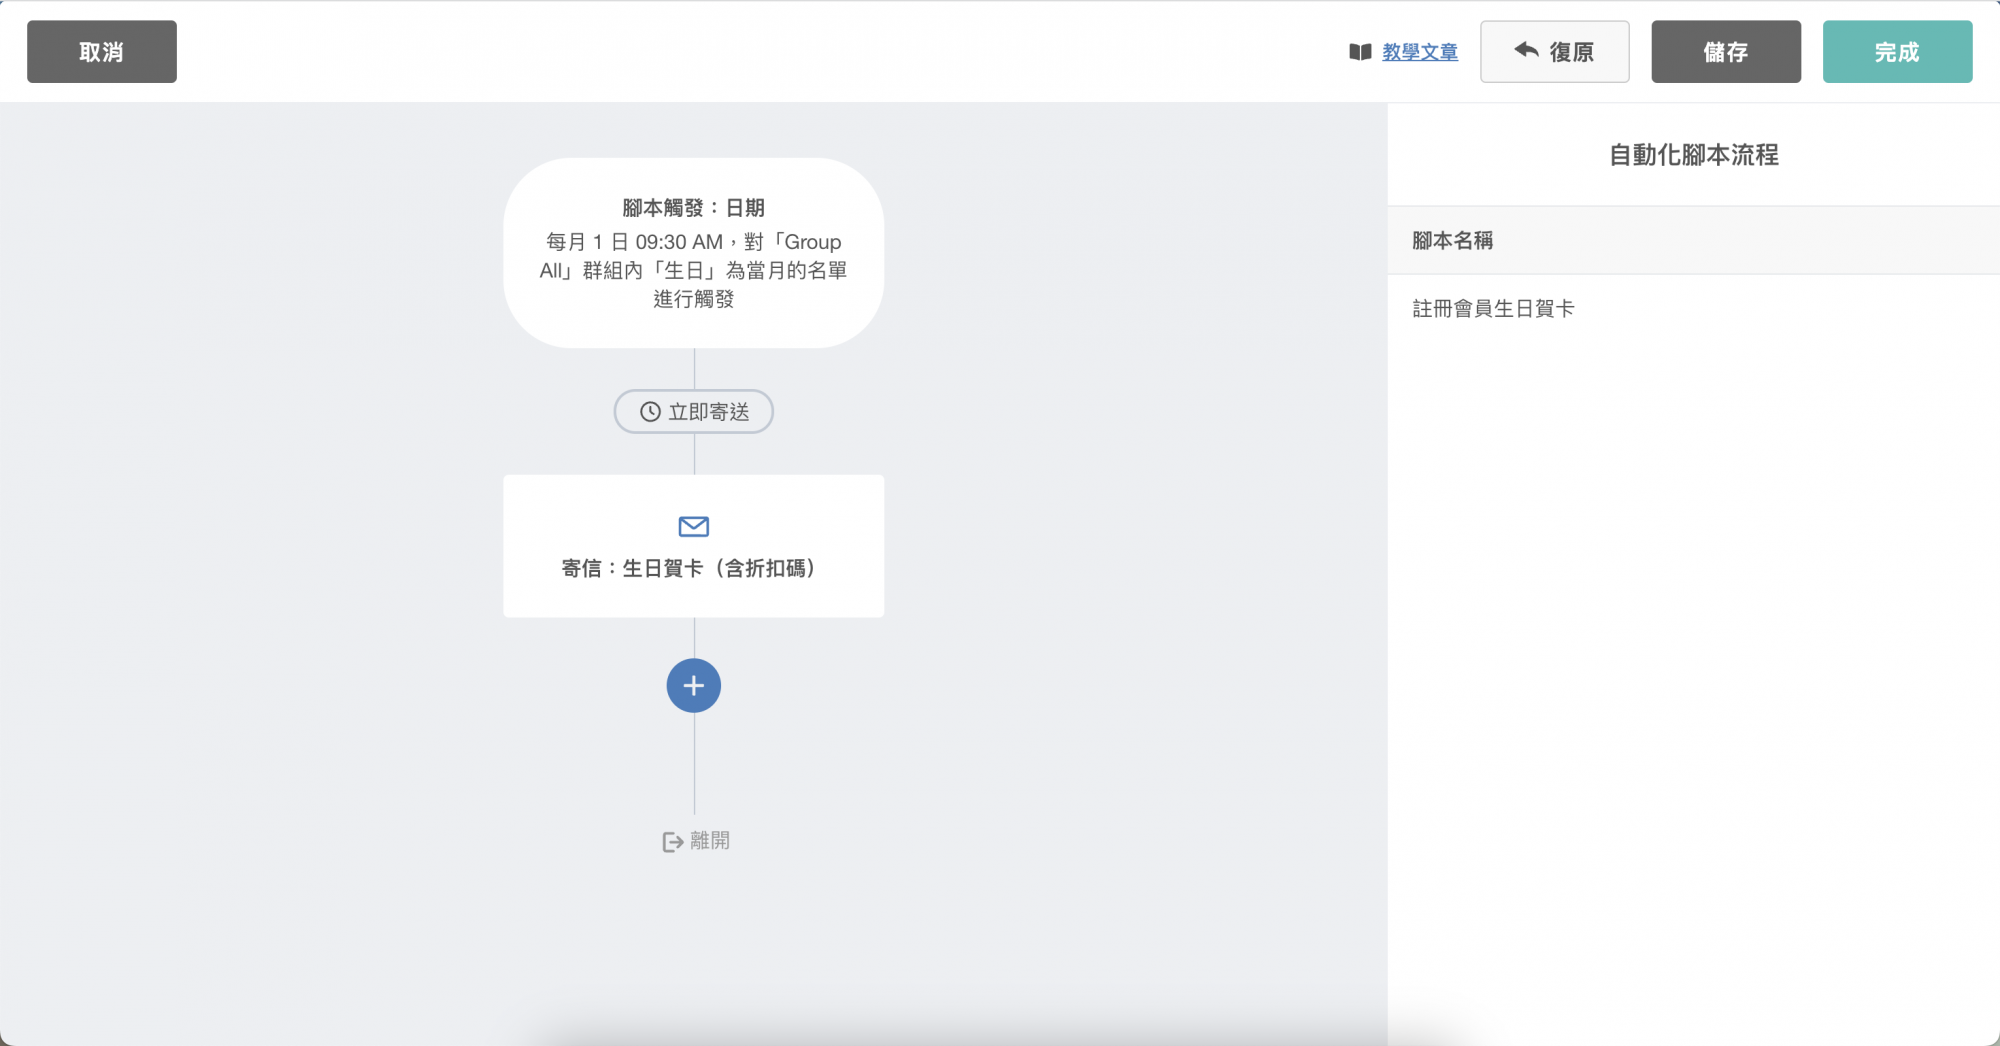Click the 取消 cancel button
This screenshot has width=2000, height=1046.
102,52
